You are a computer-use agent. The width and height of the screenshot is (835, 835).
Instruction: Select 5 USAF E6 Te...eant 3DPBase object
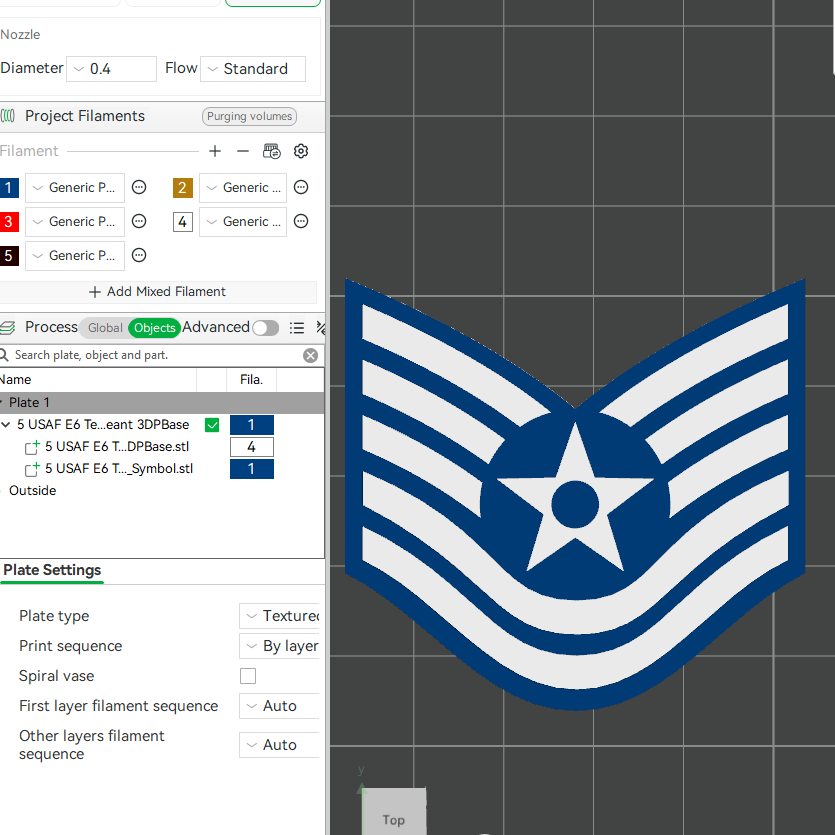pyautogui.click(x=103, y=424)
